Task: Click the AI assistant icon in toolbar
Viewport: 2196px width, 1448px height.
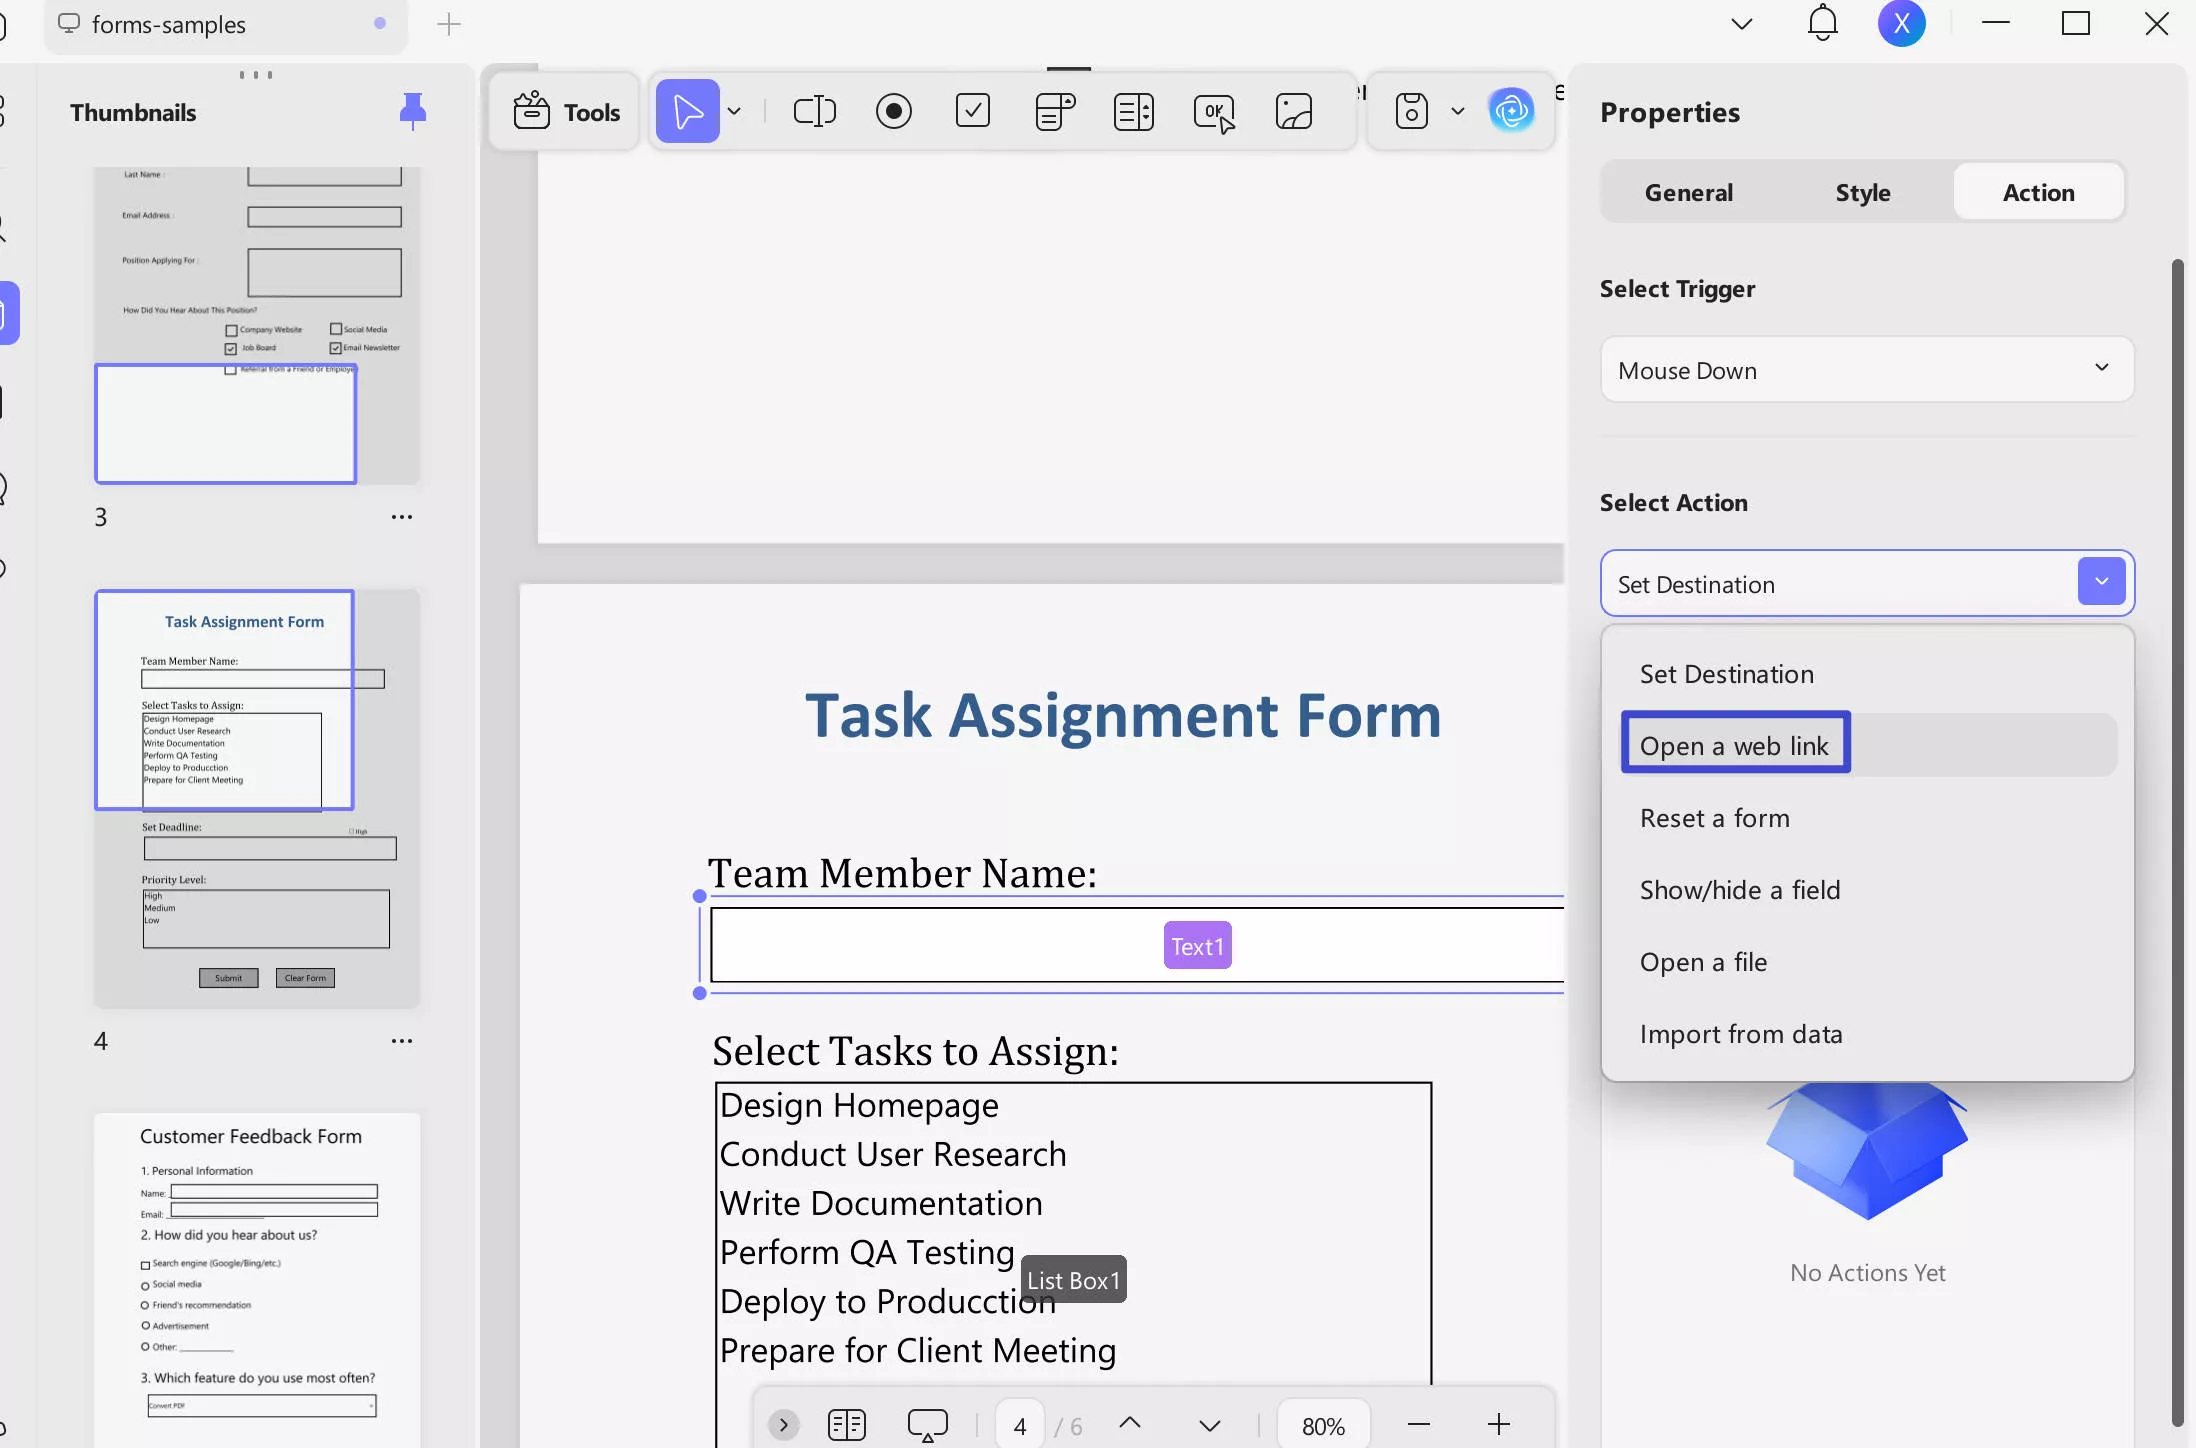Action: coord(1510,111)
